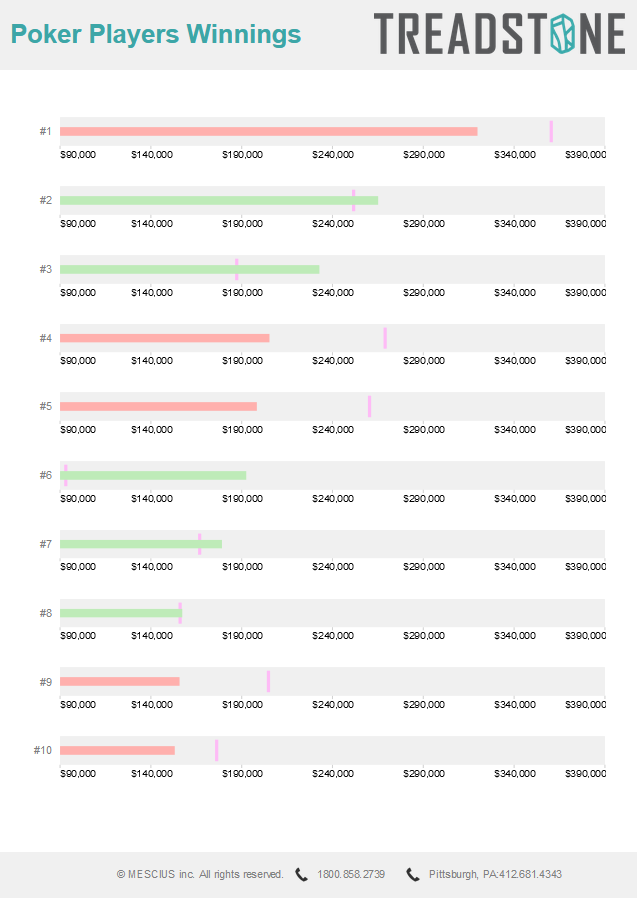Click the TREADSTONE wordmark text
Screen dimensions: 638x898
500,34
